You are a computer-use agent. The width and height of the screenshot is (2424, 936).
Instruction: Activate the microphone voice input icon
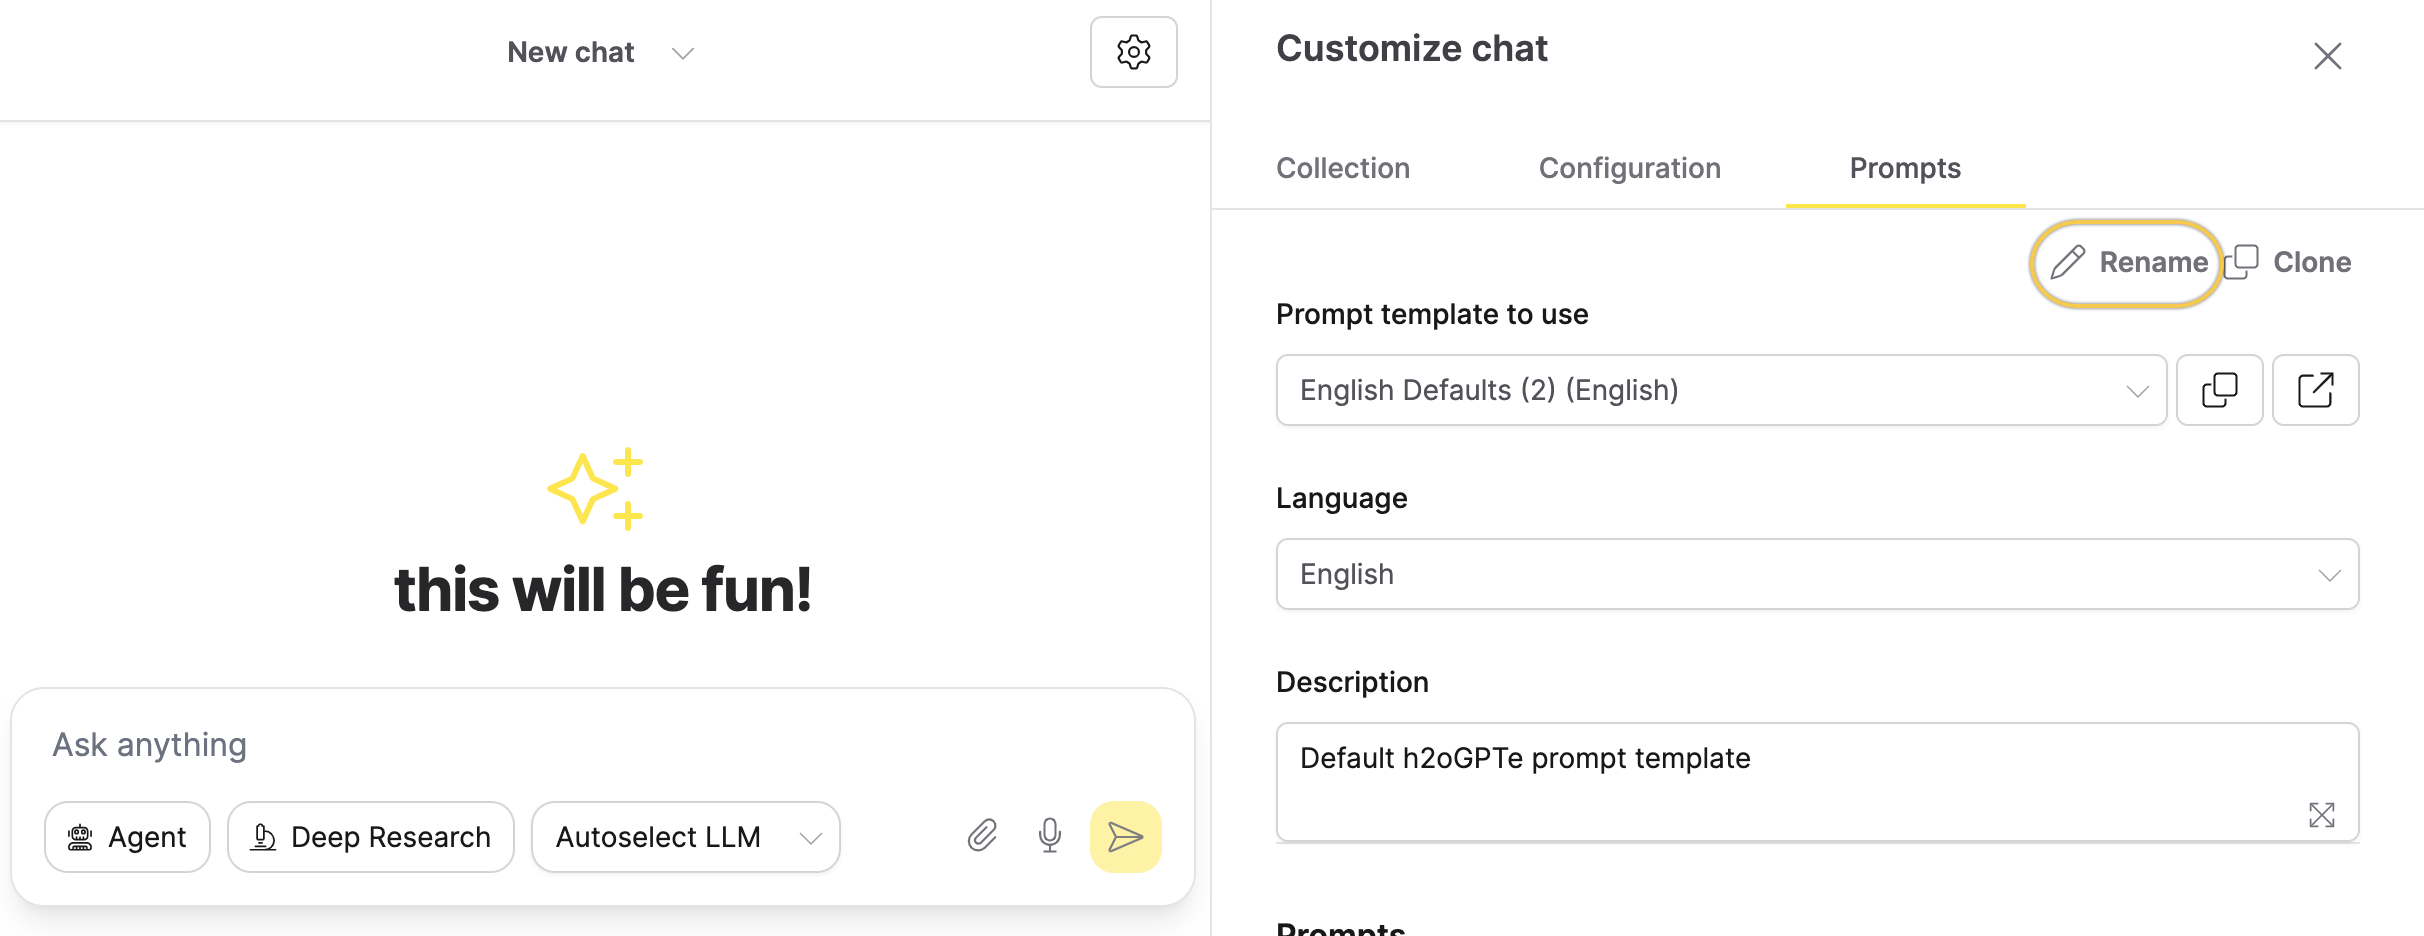pyautogui.click(x=1049, y=836)
